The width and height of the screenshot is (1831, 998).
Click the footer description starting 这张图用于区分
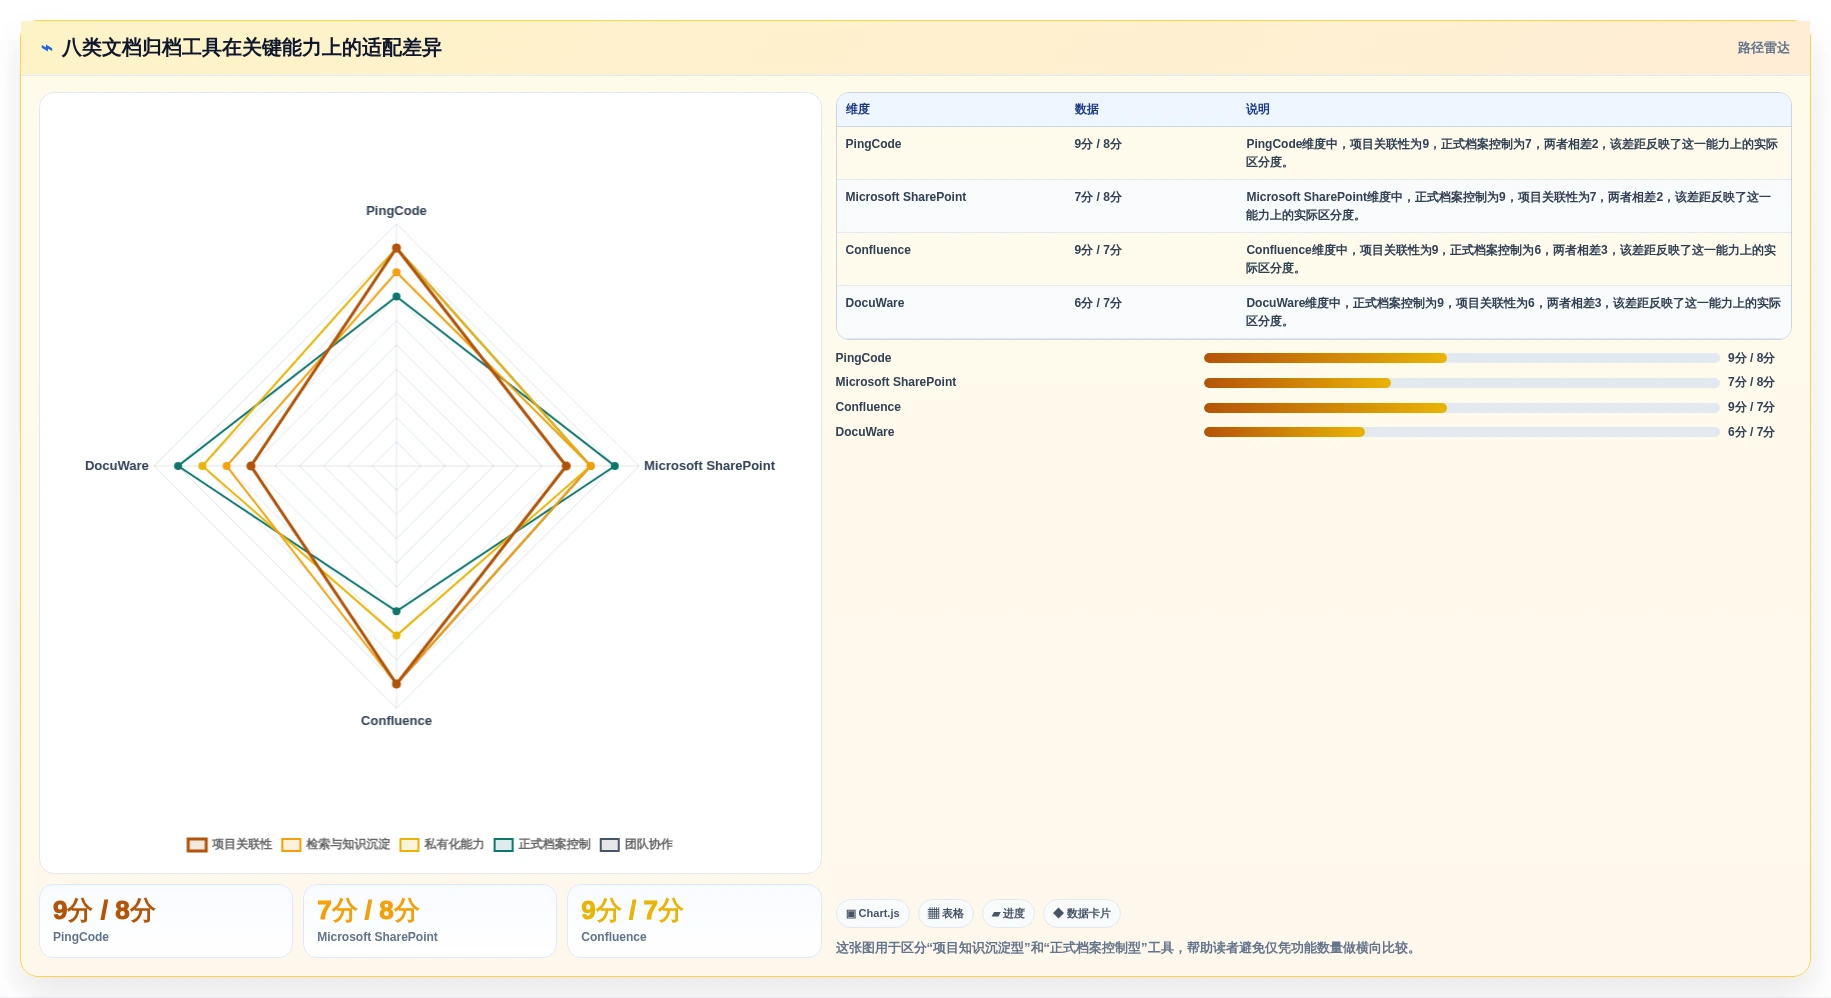tap(1127, 948)
